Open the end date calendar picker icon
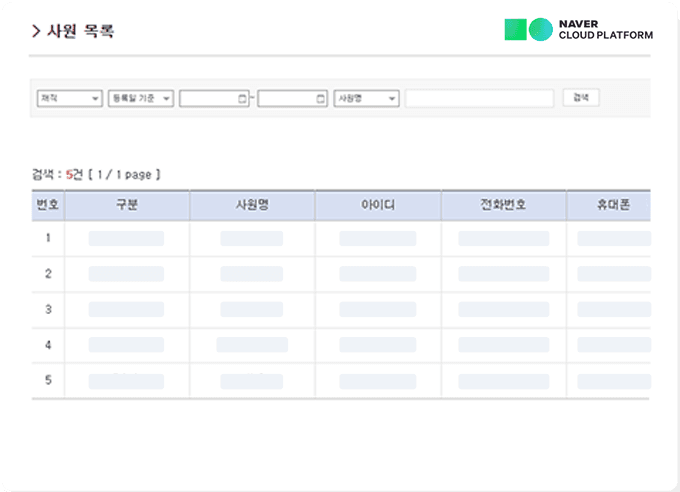 click(321, 98)
